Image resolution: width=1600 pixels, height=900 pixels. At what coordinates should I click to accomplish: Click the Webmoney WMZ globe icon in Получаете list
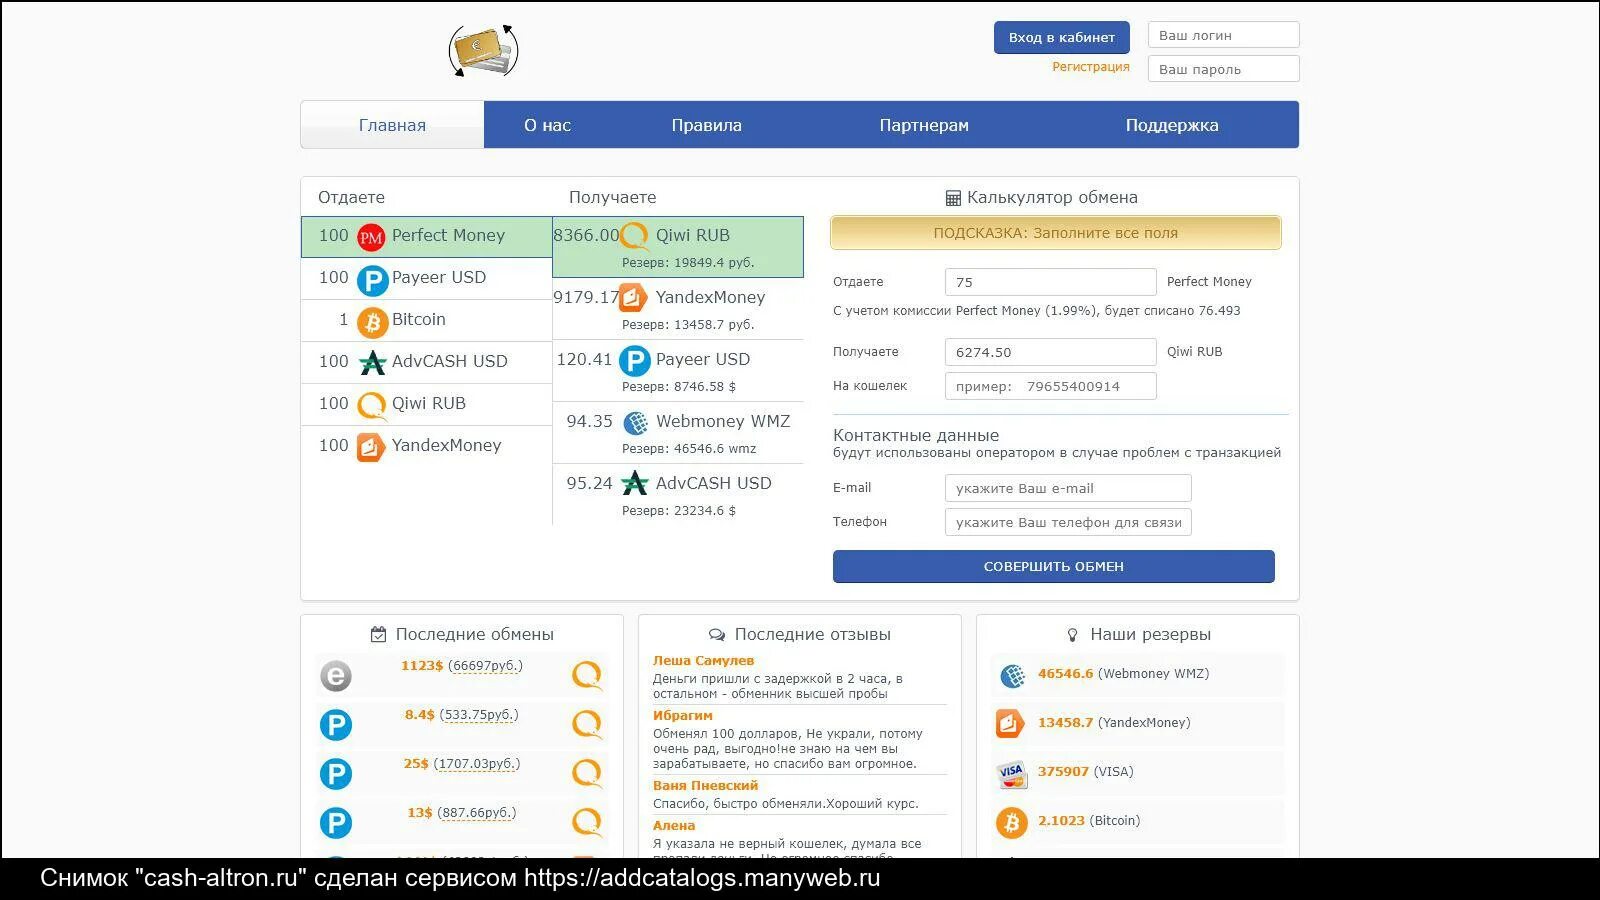[635, 423]
